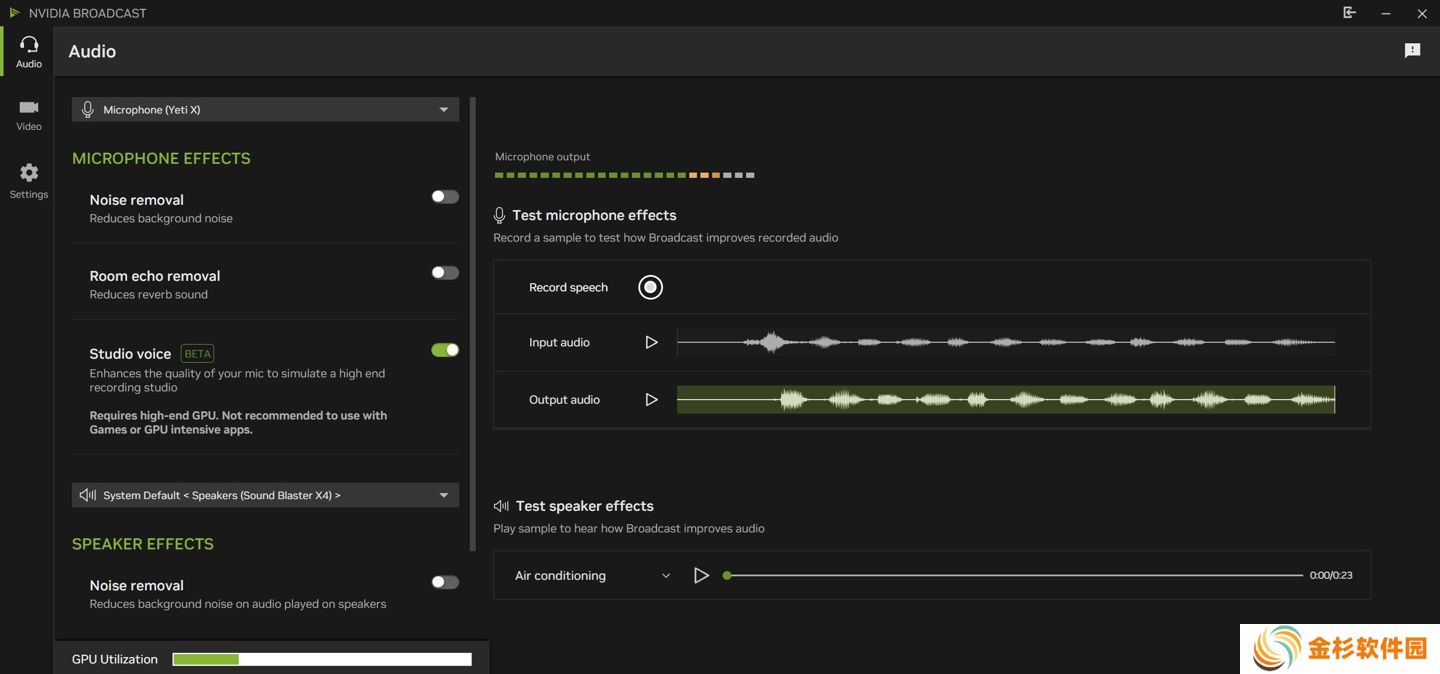Click the 'Reduces reverb sound' description

[x=149, y=294]
